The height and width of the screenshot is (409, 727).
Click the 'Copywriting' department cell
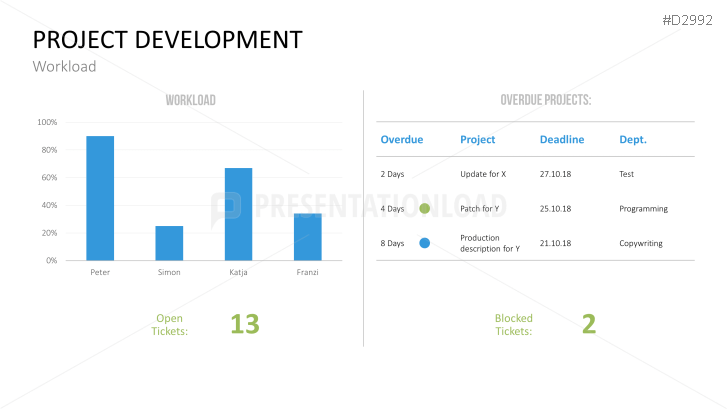641,243
